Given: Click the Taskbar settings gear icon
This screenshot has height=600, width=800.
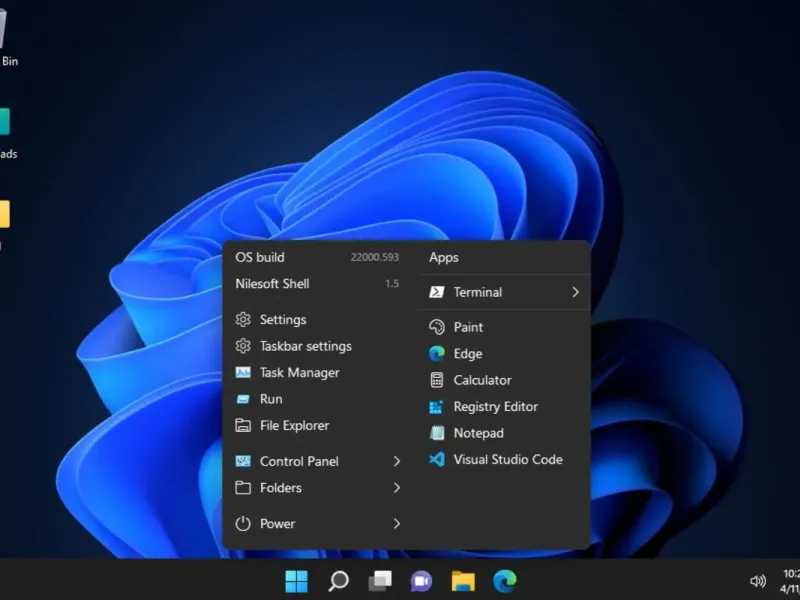Looking at the screenshot, I should pos(243,346).
